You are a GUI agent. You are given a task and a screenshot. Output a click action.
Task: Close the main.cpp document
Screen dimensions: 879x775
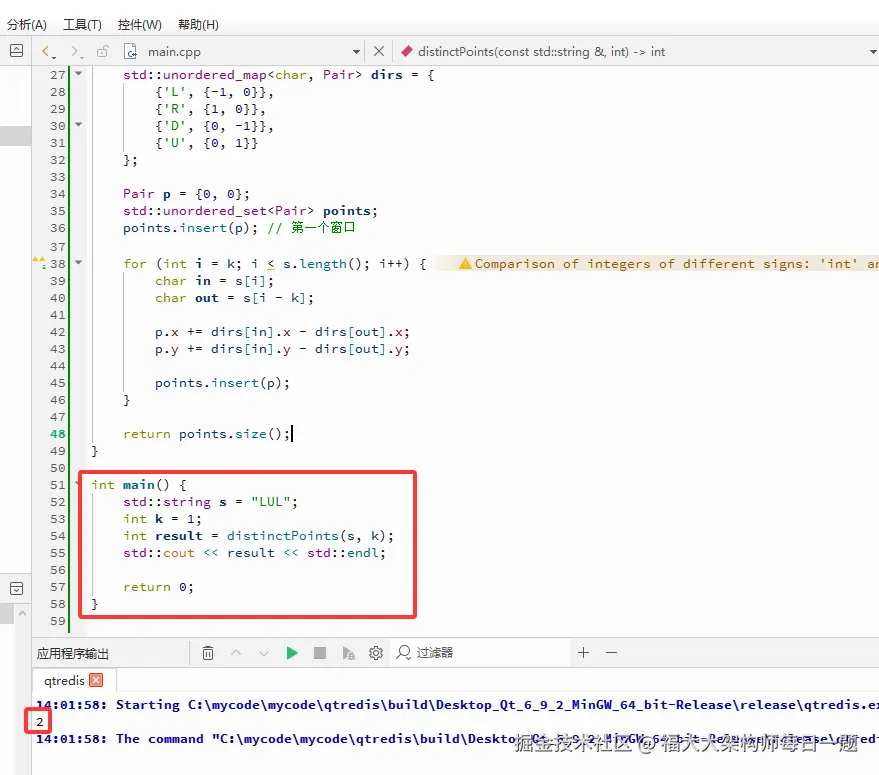pyautogui.click(x=379, y=52)
